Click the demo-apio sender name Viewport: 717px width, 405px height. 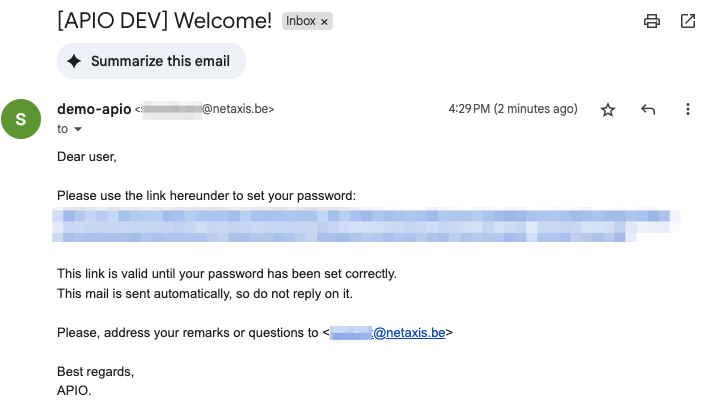click(94, 109)
